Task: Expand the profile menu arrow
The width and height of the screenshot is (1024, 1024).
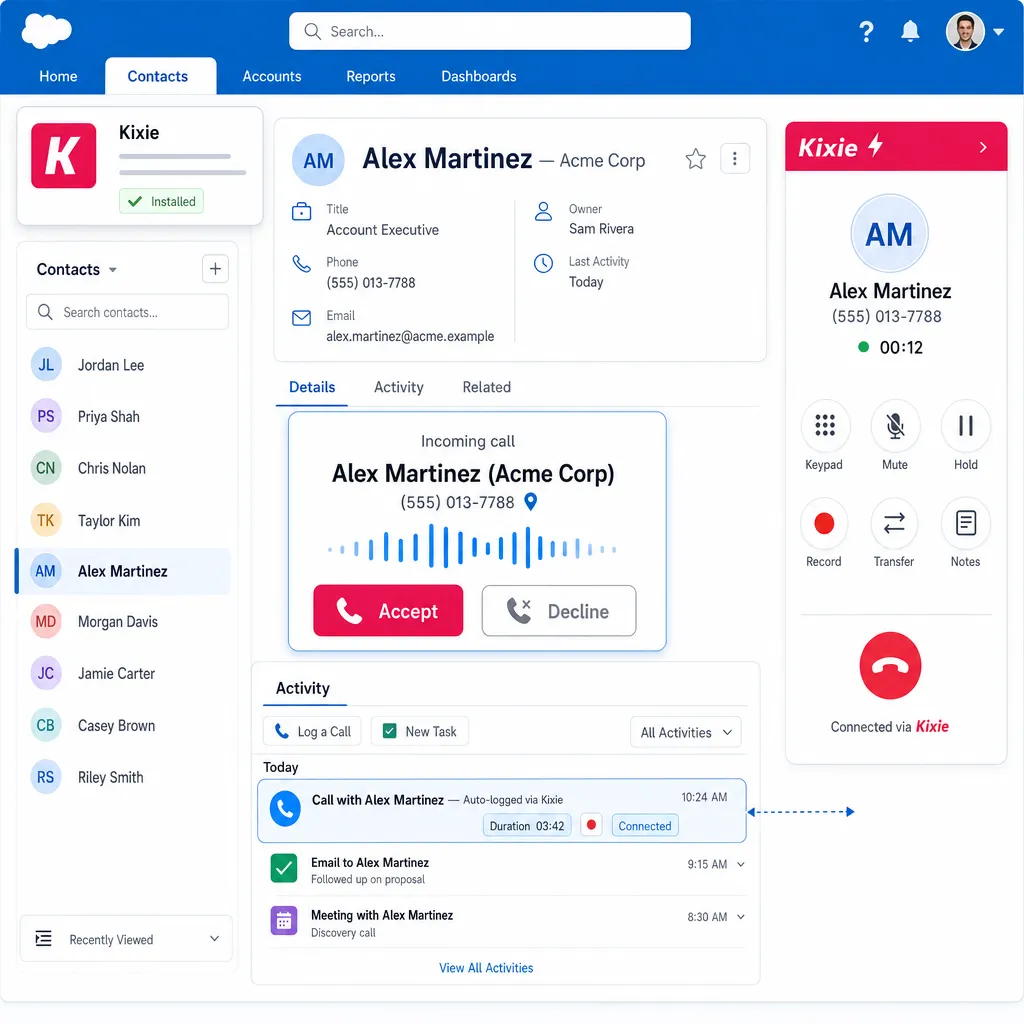Action: click(x=999, y=31)
